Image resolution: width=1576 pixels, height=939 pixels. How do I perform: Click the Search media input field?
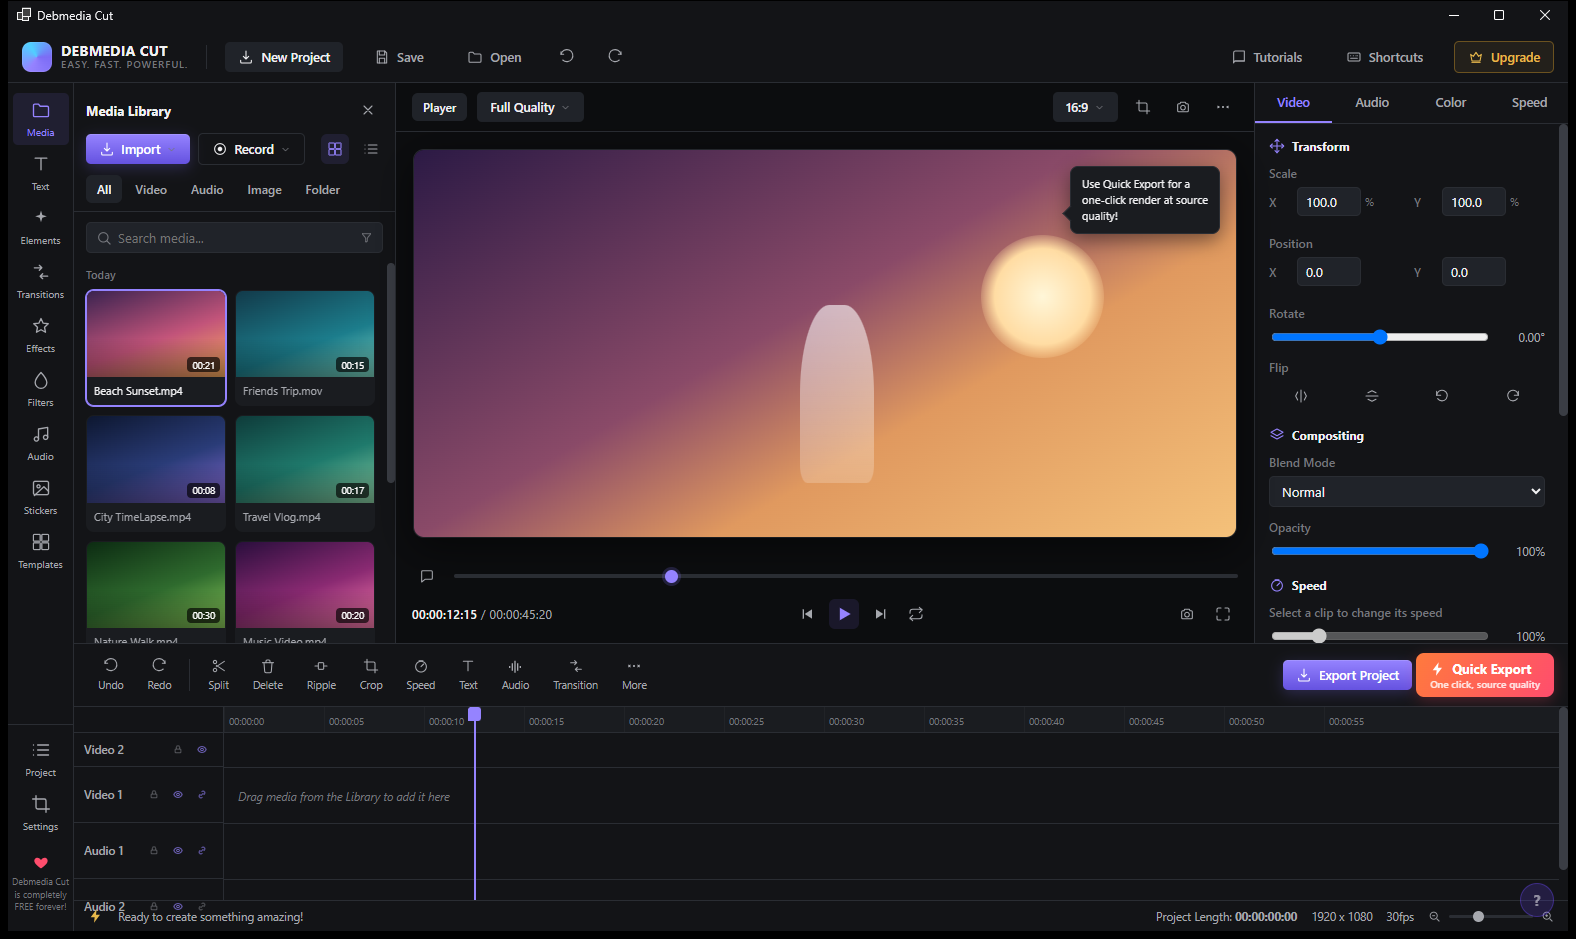click(x=234, y=238)
